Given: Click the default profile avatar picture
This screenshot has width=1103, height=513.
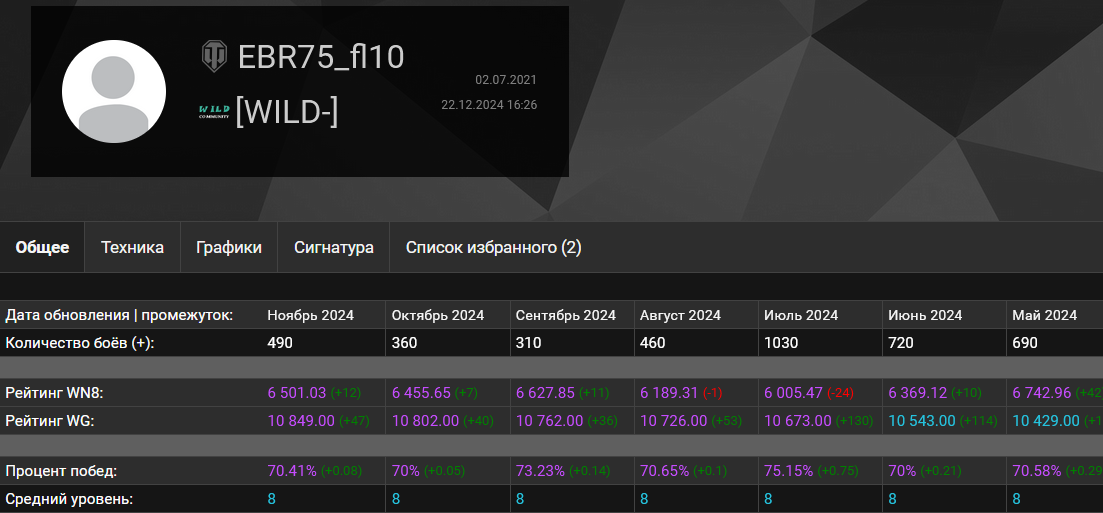Looking at the screenshot, I should coord(114,92).
